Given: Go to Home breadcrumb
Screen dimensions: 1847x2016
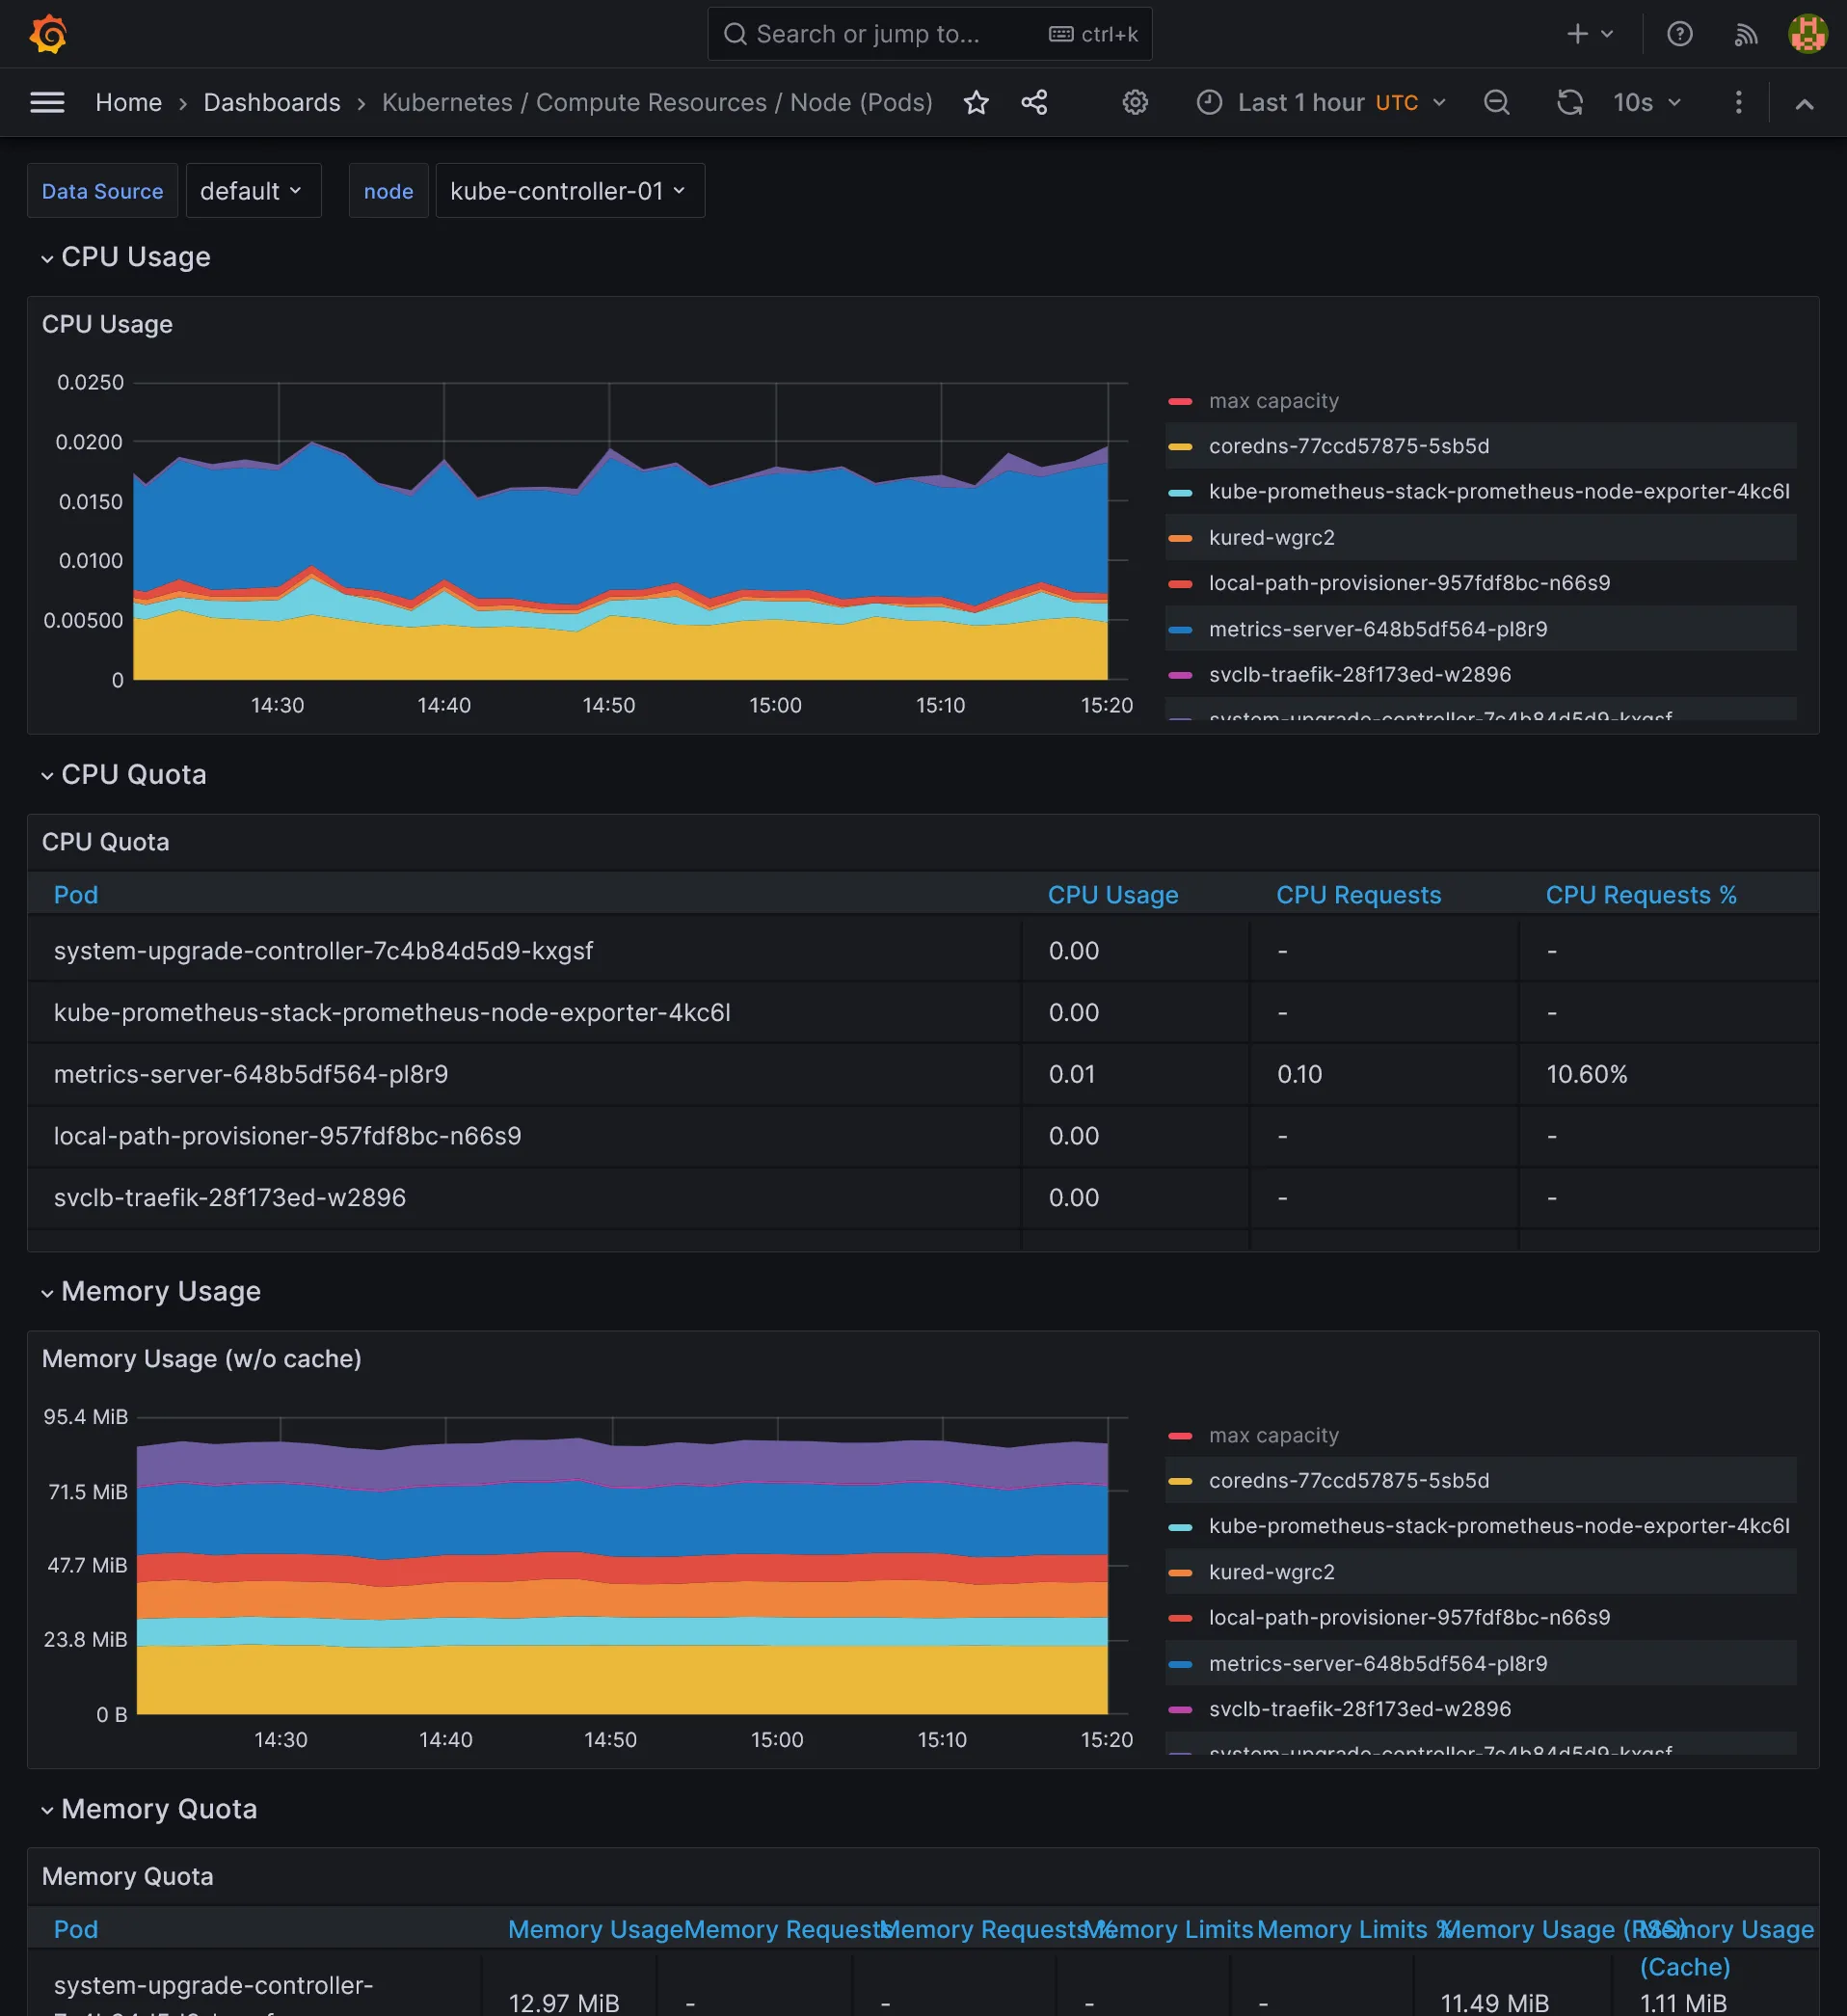Looking at the screenshot, I should click(x=128, y=102).
